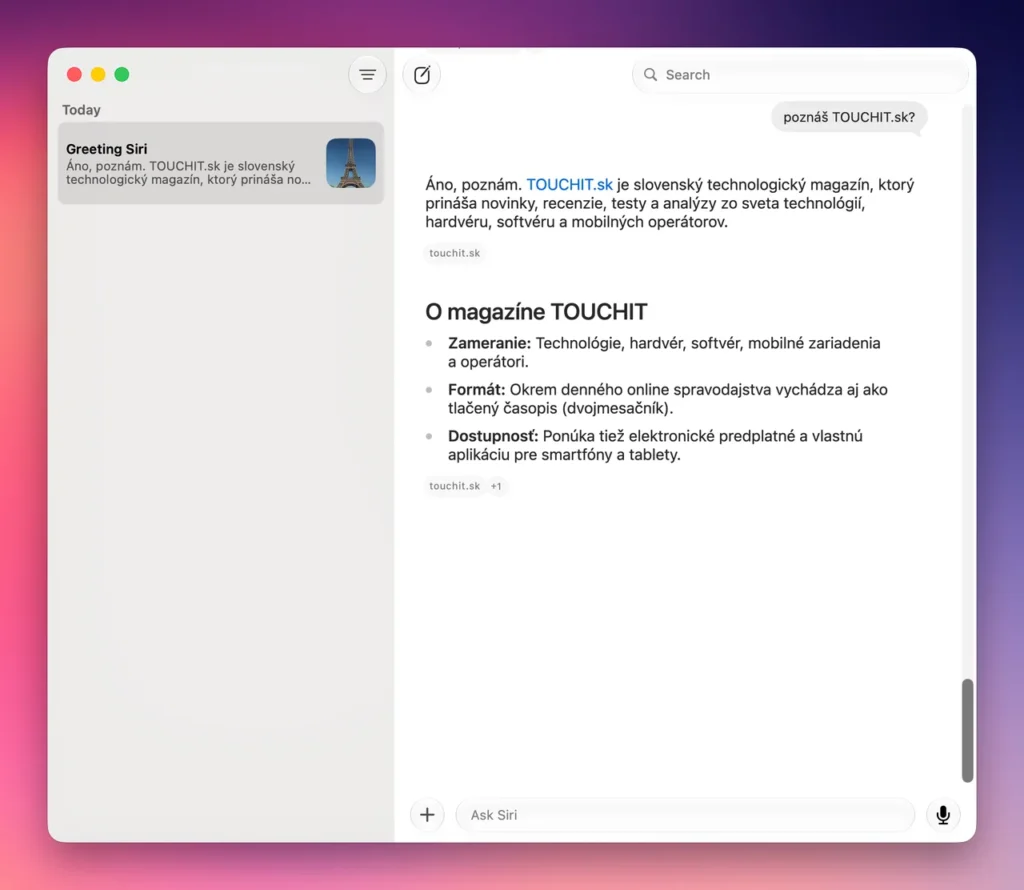Minimize the window with yellow button
The width and height of the screenshot is (1024, 890).
click(x=98, y=74)
